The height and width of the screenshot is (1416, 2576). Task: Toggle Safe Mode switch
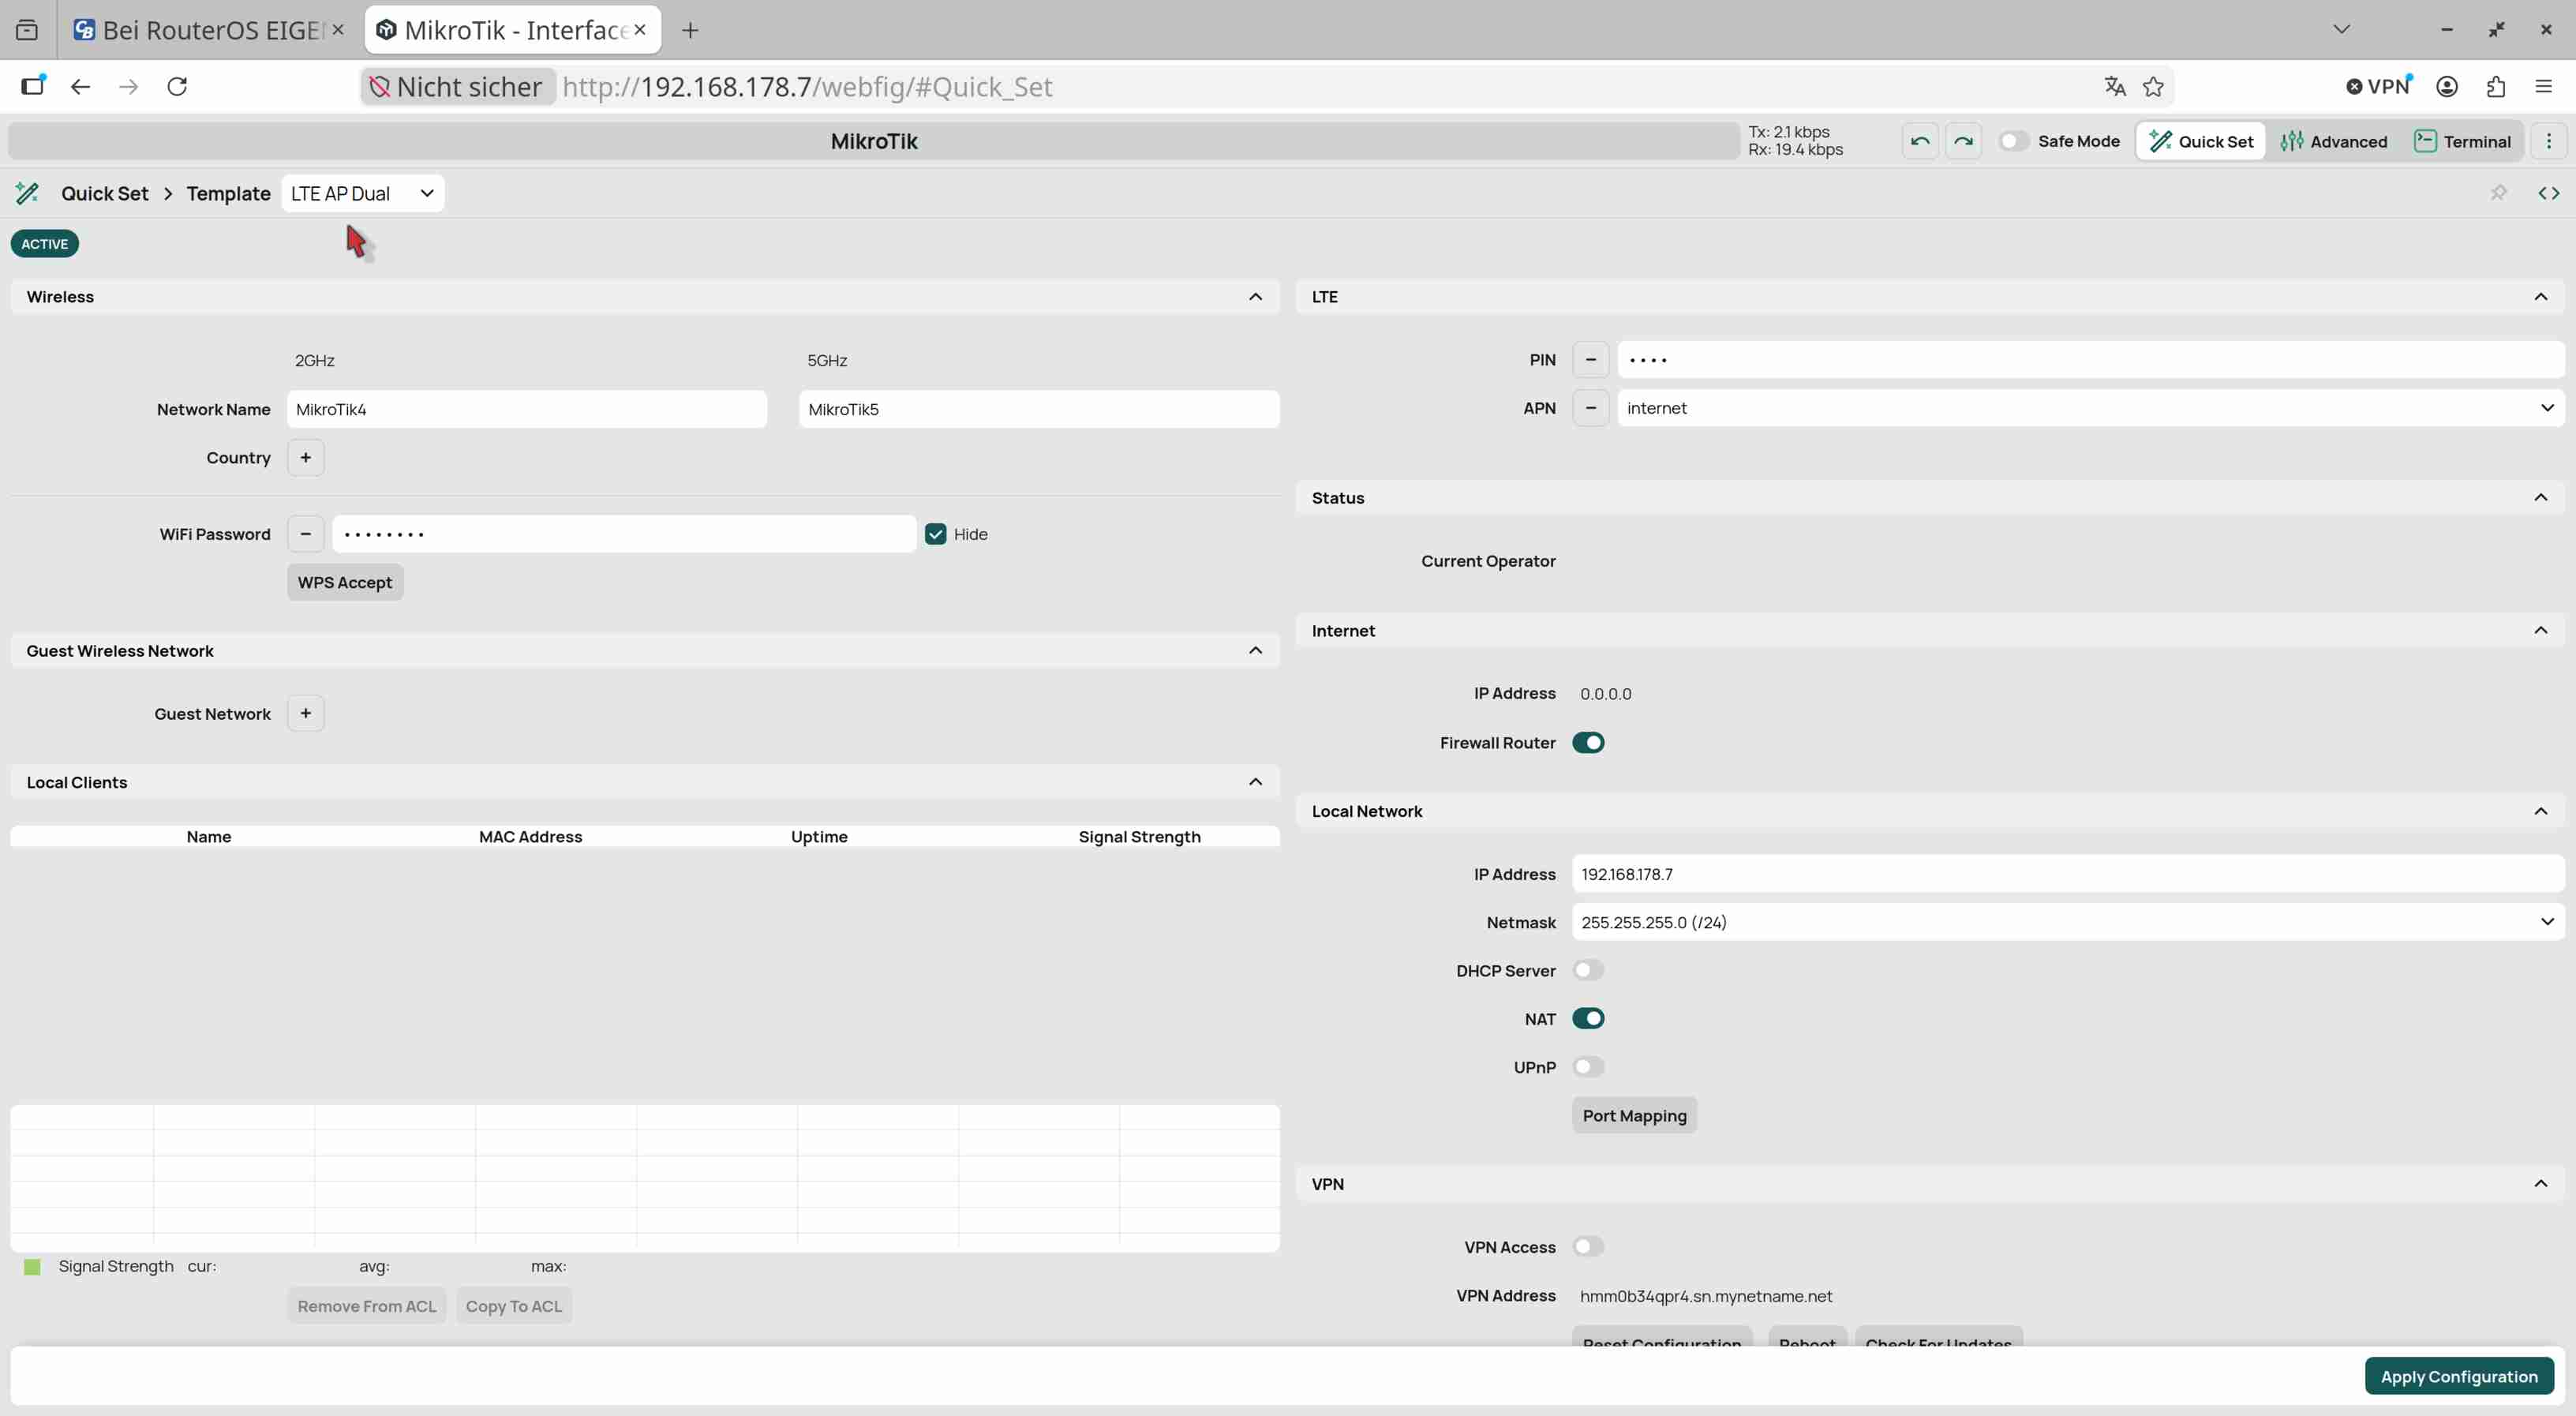coord(2013,141)
